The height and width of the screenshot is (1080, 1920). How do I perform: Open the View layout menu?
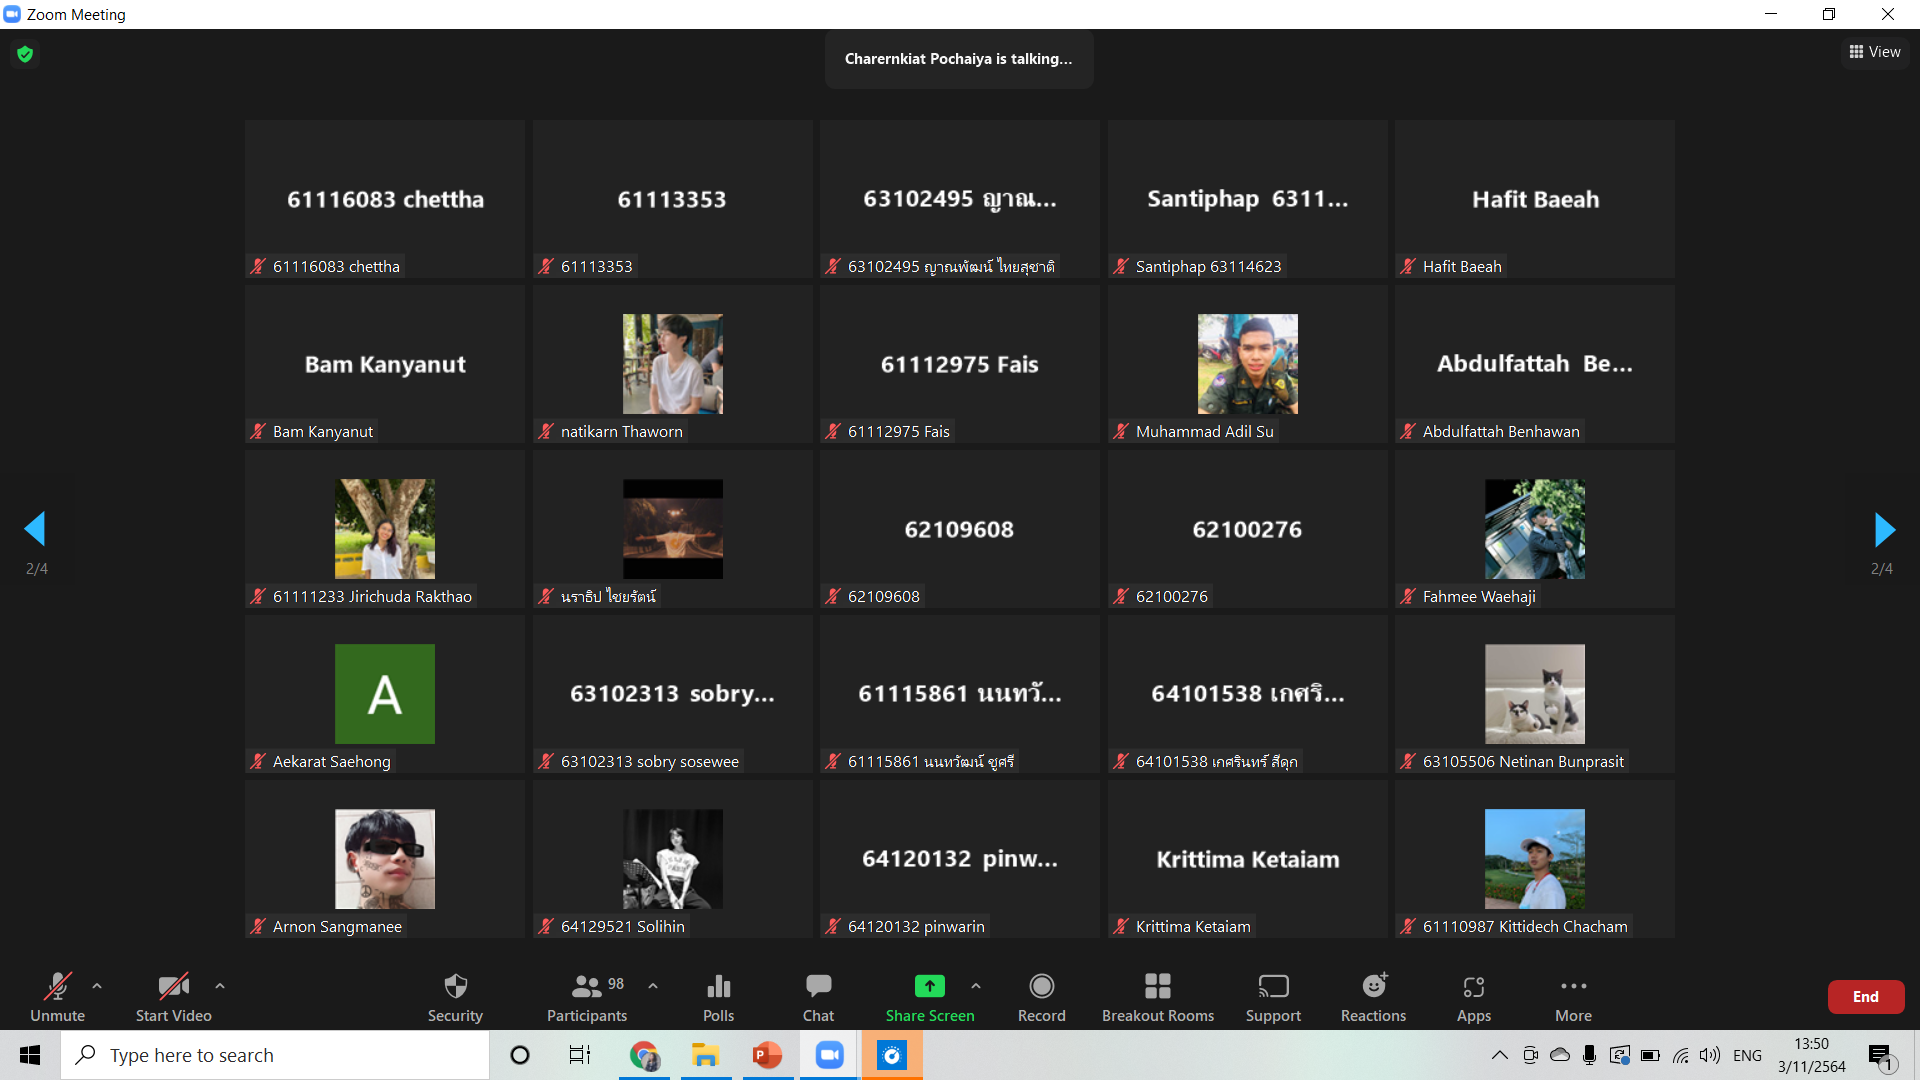[1875, 52]
